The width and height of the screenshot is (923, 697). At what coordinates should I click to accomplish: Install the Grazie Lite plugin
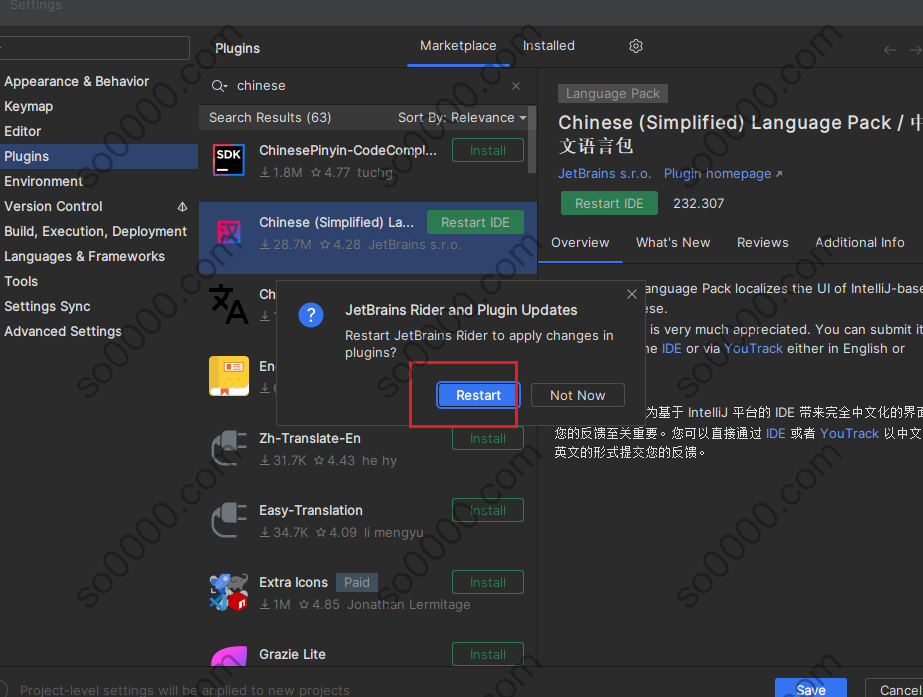click(487, 654)
